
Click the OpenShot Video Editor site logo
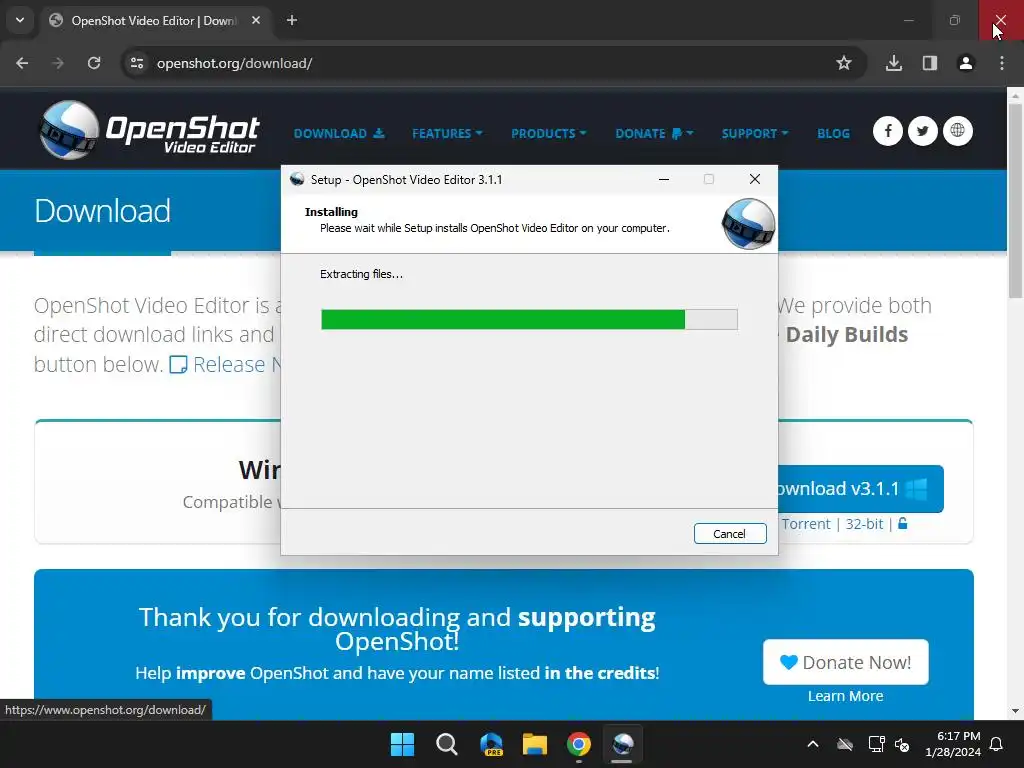coord(150,131)
